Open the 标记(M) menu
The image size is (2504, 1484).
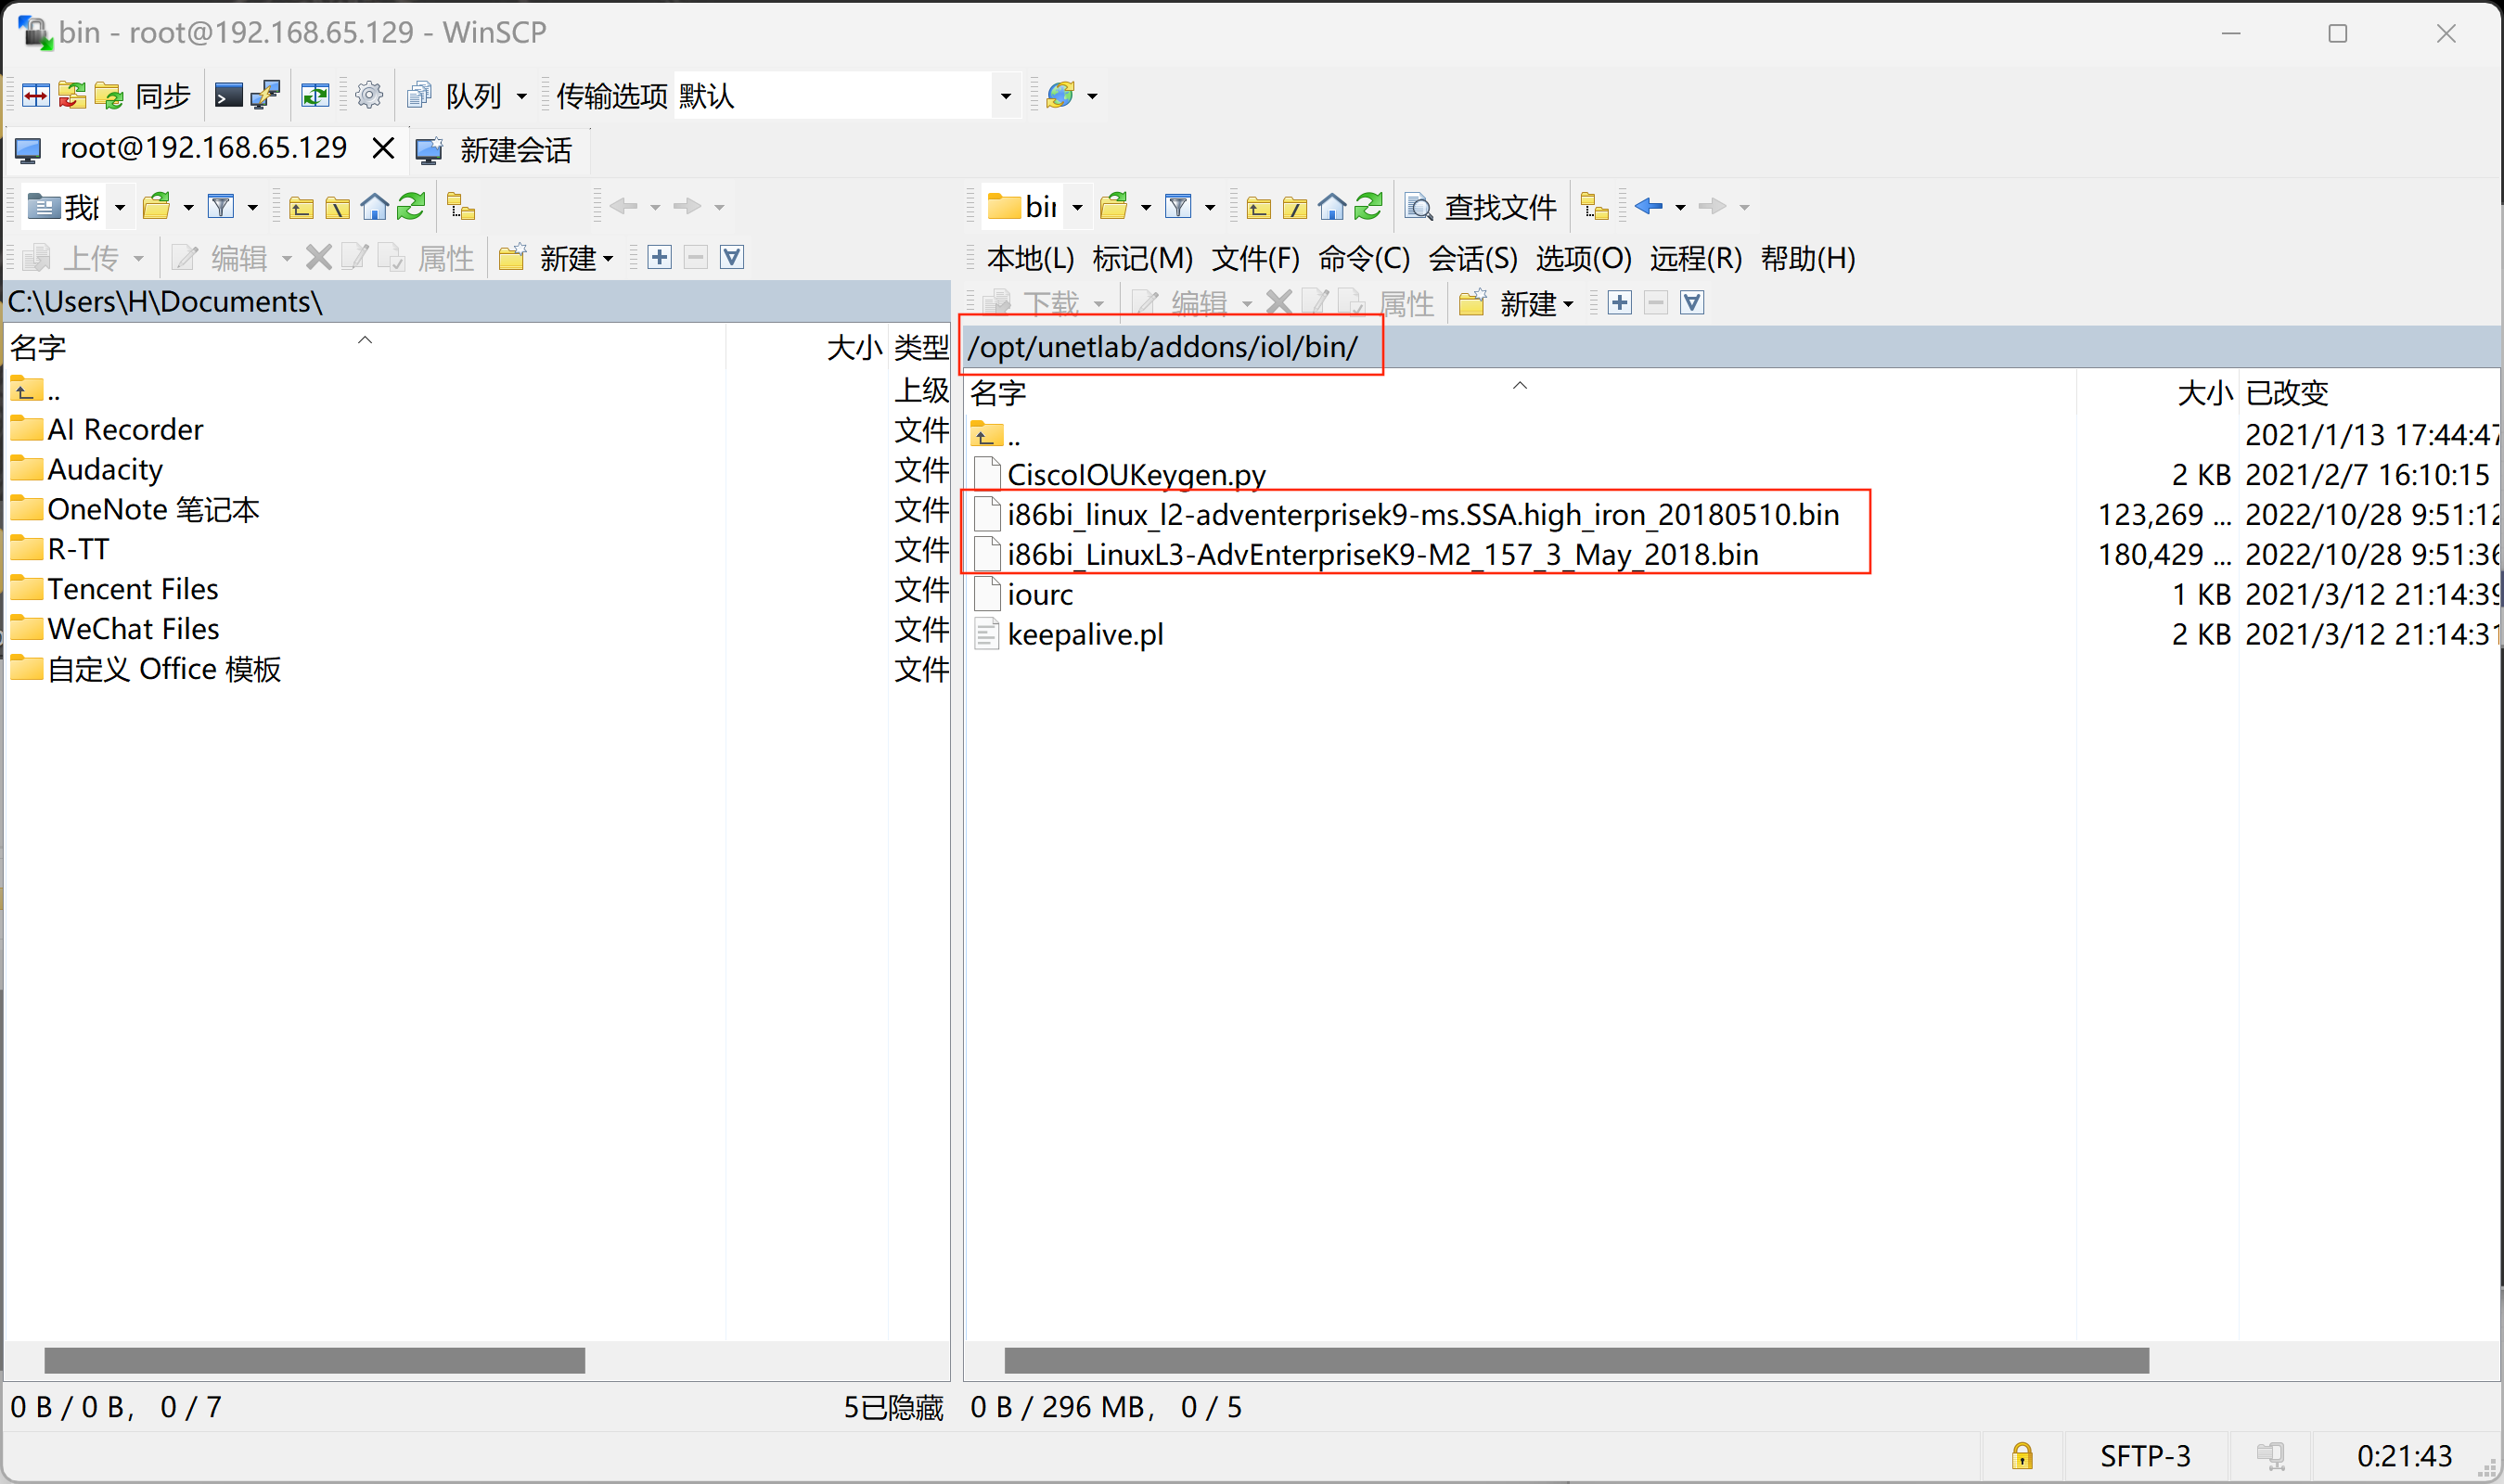(x=1143, y=259)
